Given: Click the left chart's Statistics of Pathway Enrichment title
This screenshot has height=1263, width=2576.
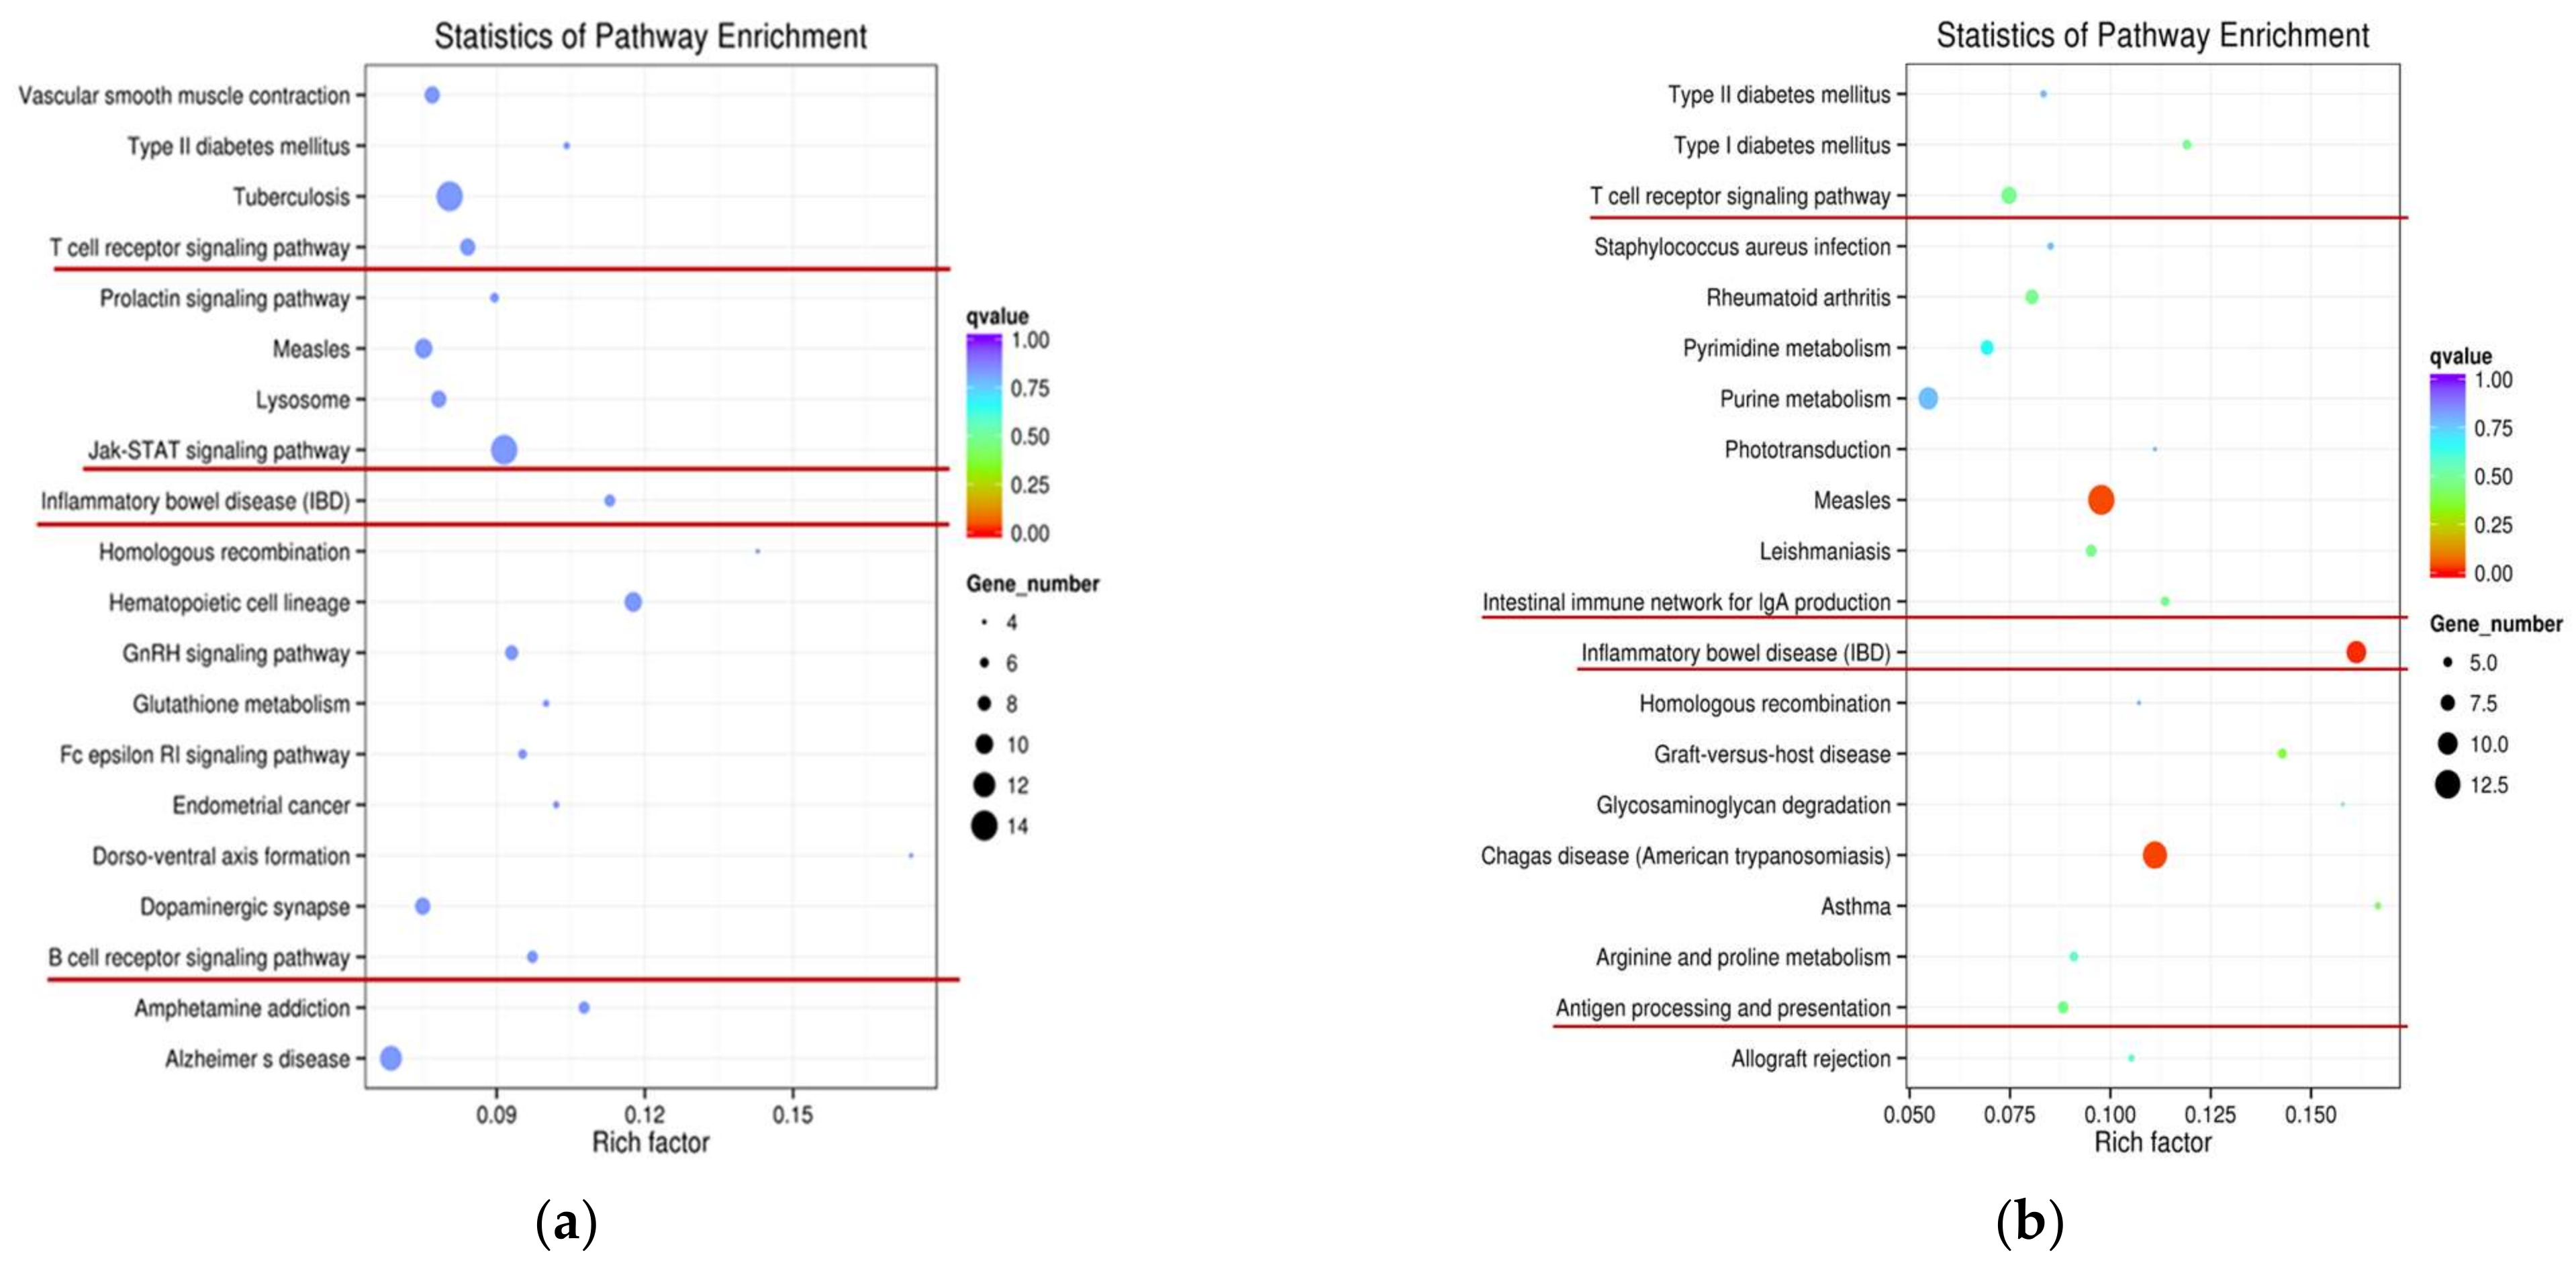Looking at the screenshot, I should [x=650, y=36].
